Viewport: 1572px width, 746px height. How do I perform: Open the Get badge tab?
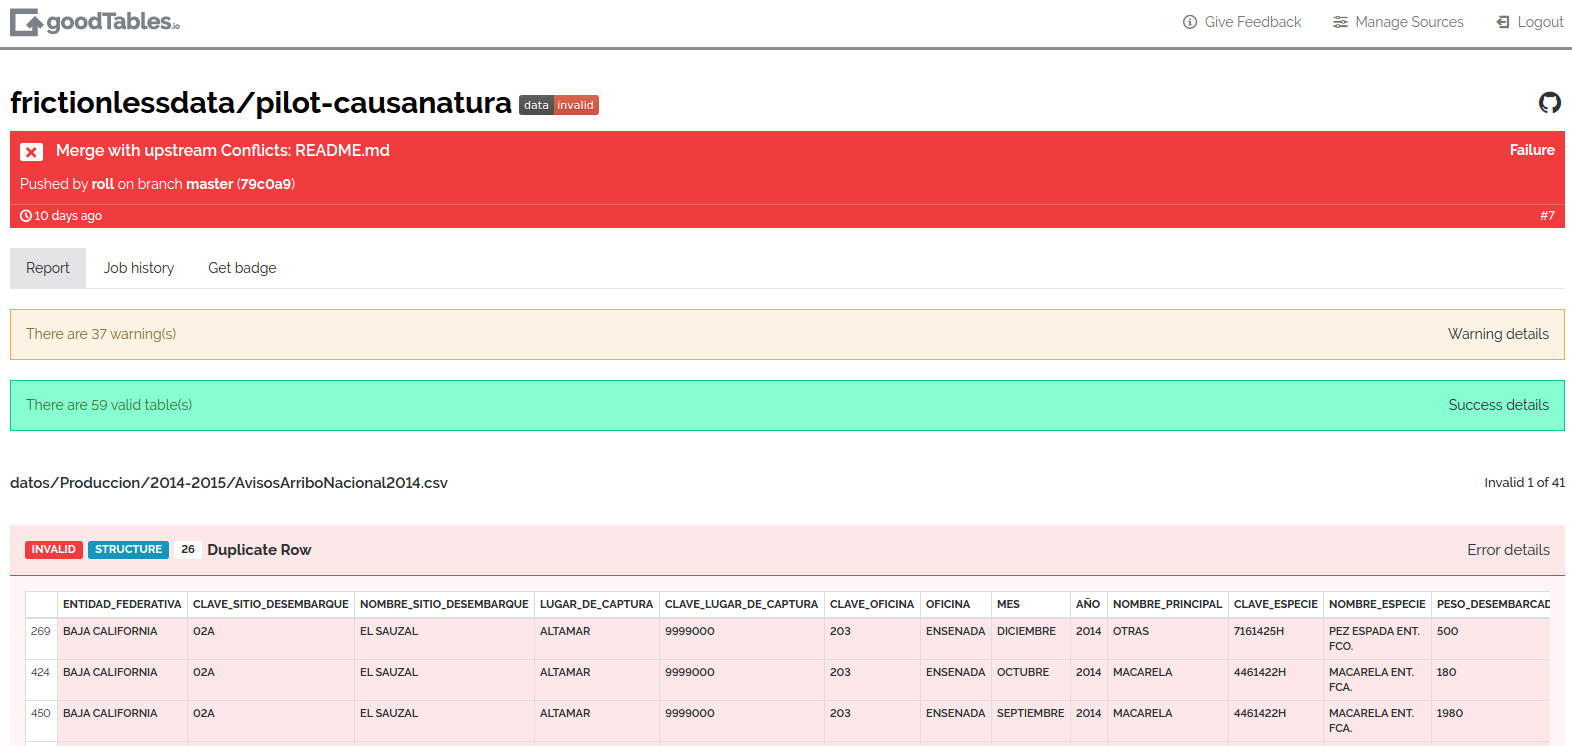tap(242, 268)
